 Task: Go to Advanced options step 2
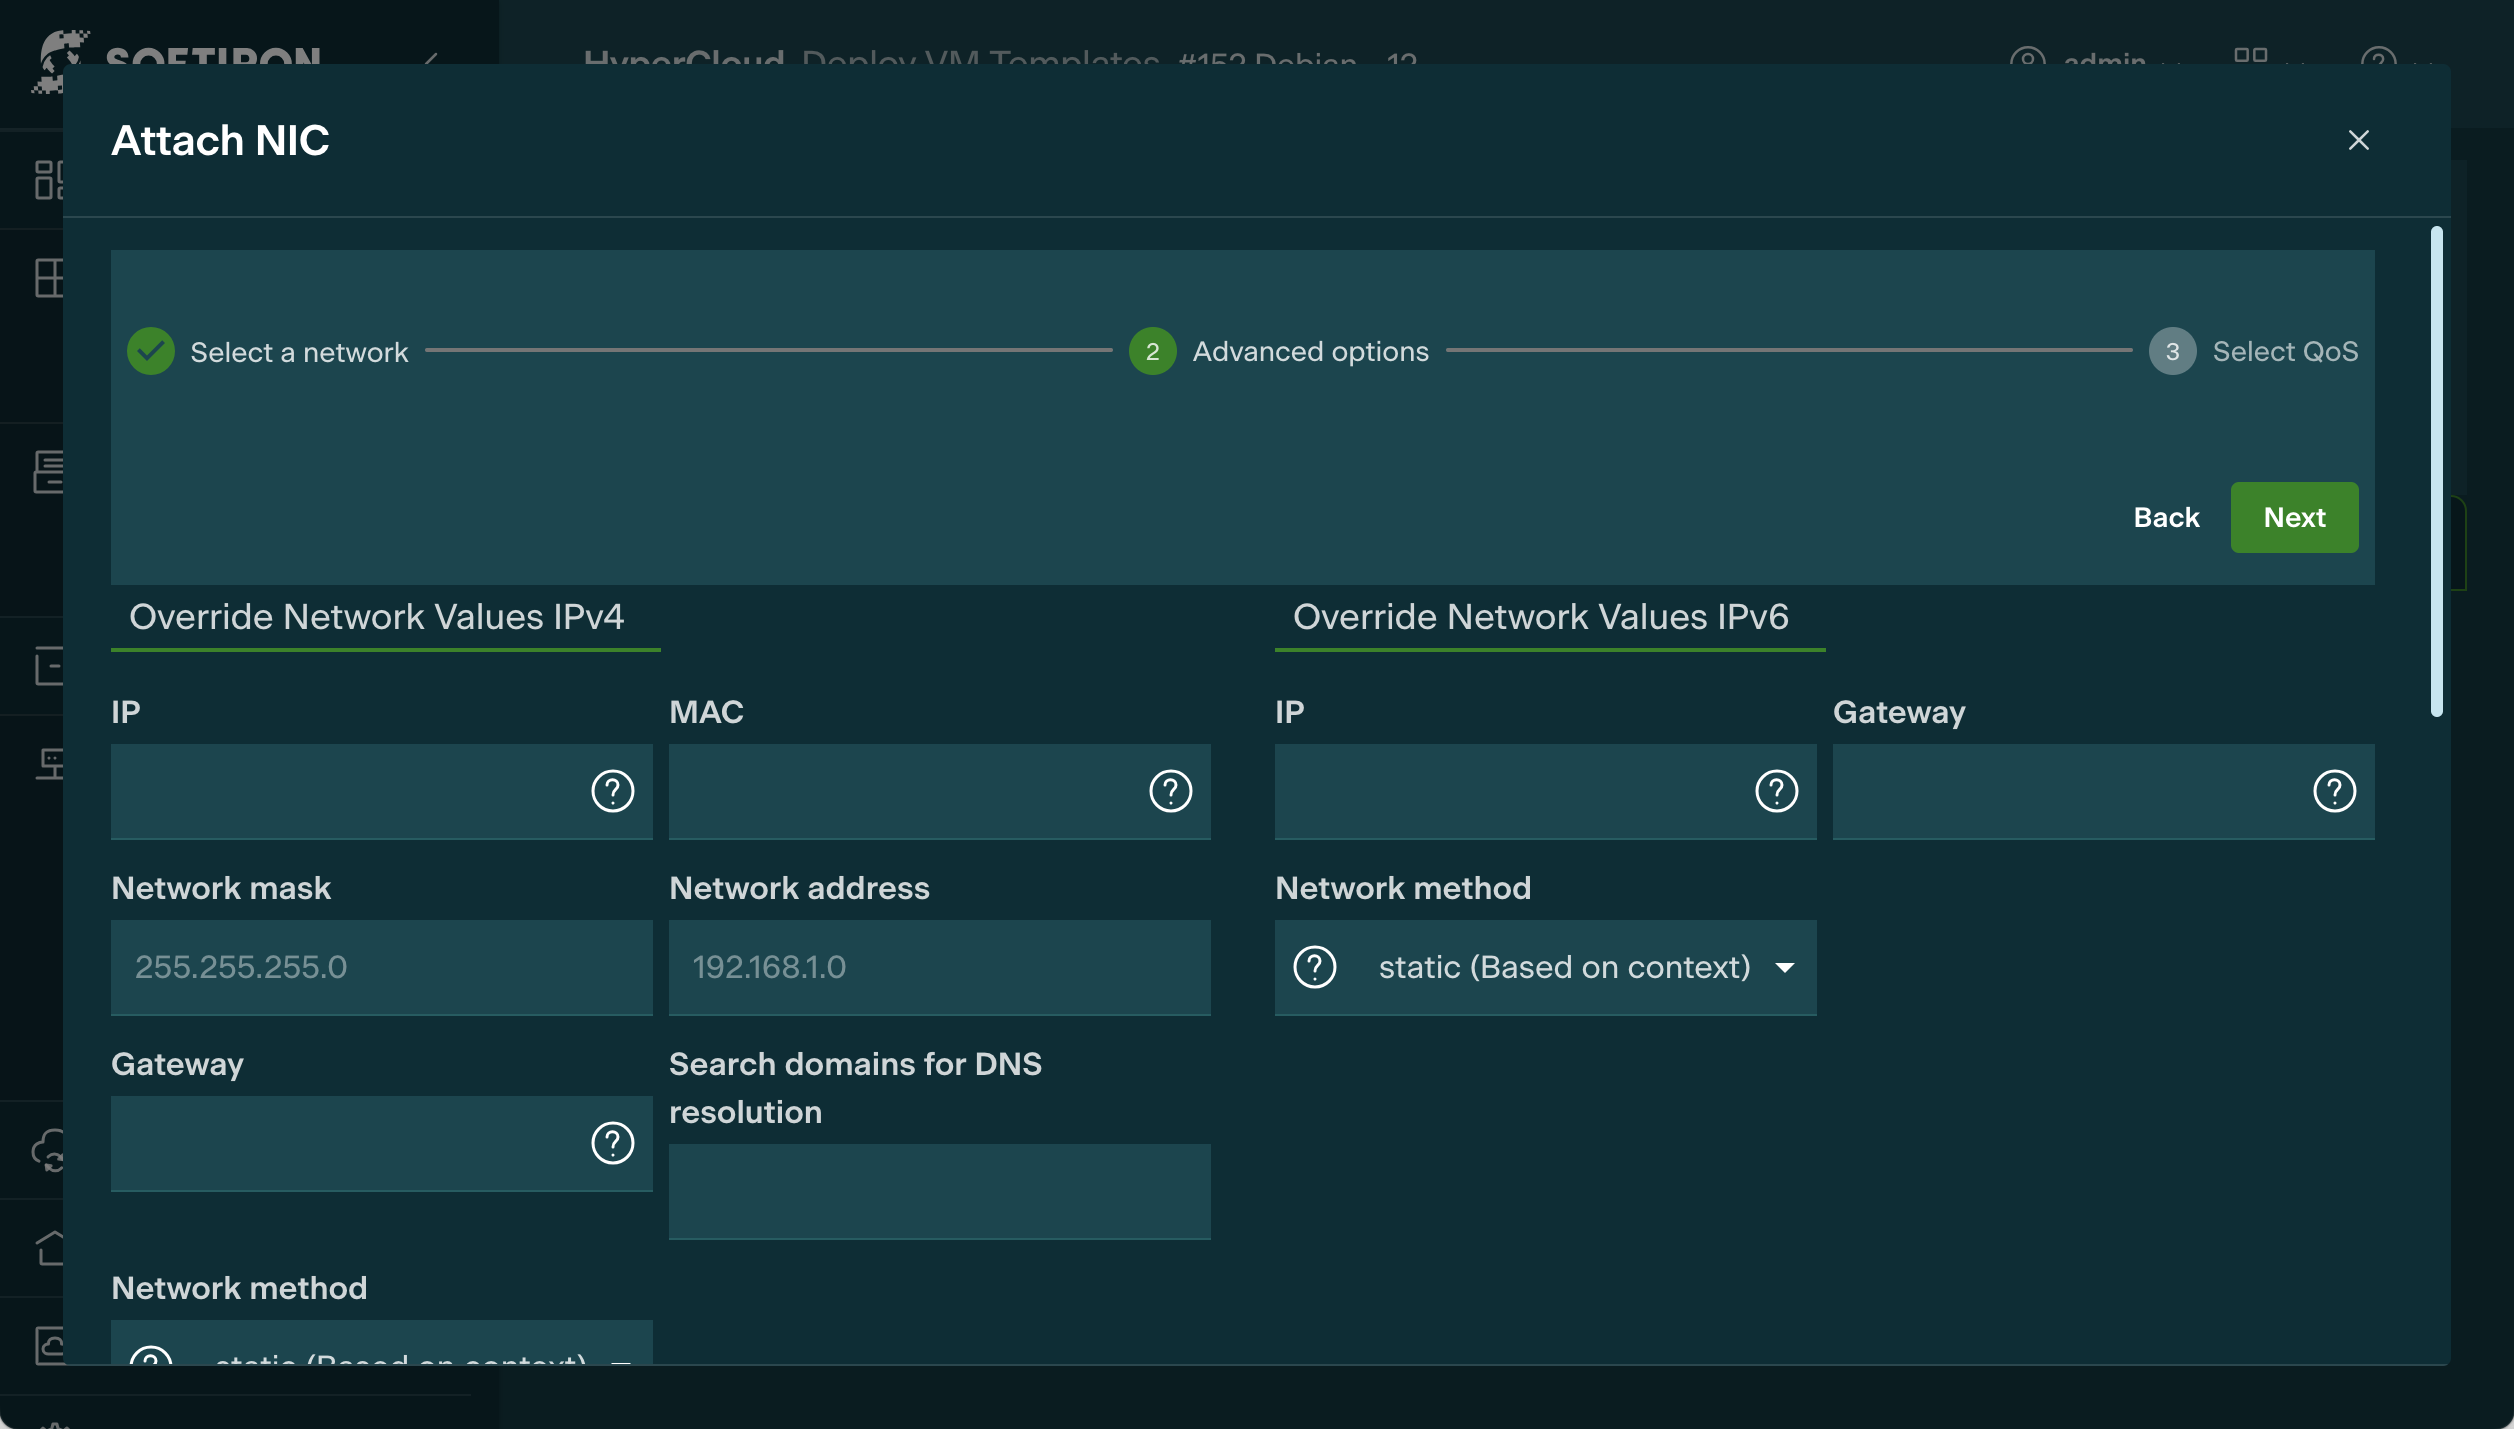[1152, 351]
